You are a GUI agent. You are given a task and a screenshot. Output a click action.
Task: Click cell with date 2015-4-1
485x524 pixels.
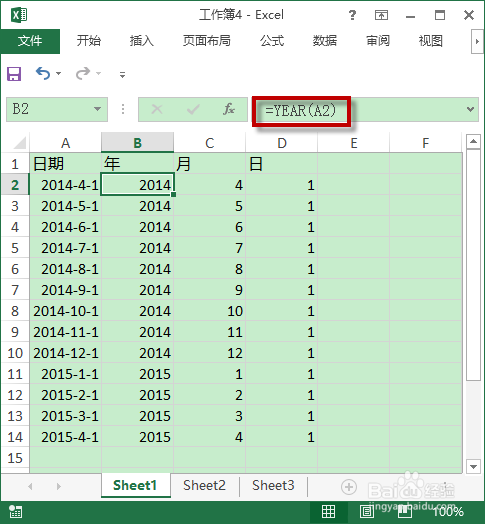(66, 437)
